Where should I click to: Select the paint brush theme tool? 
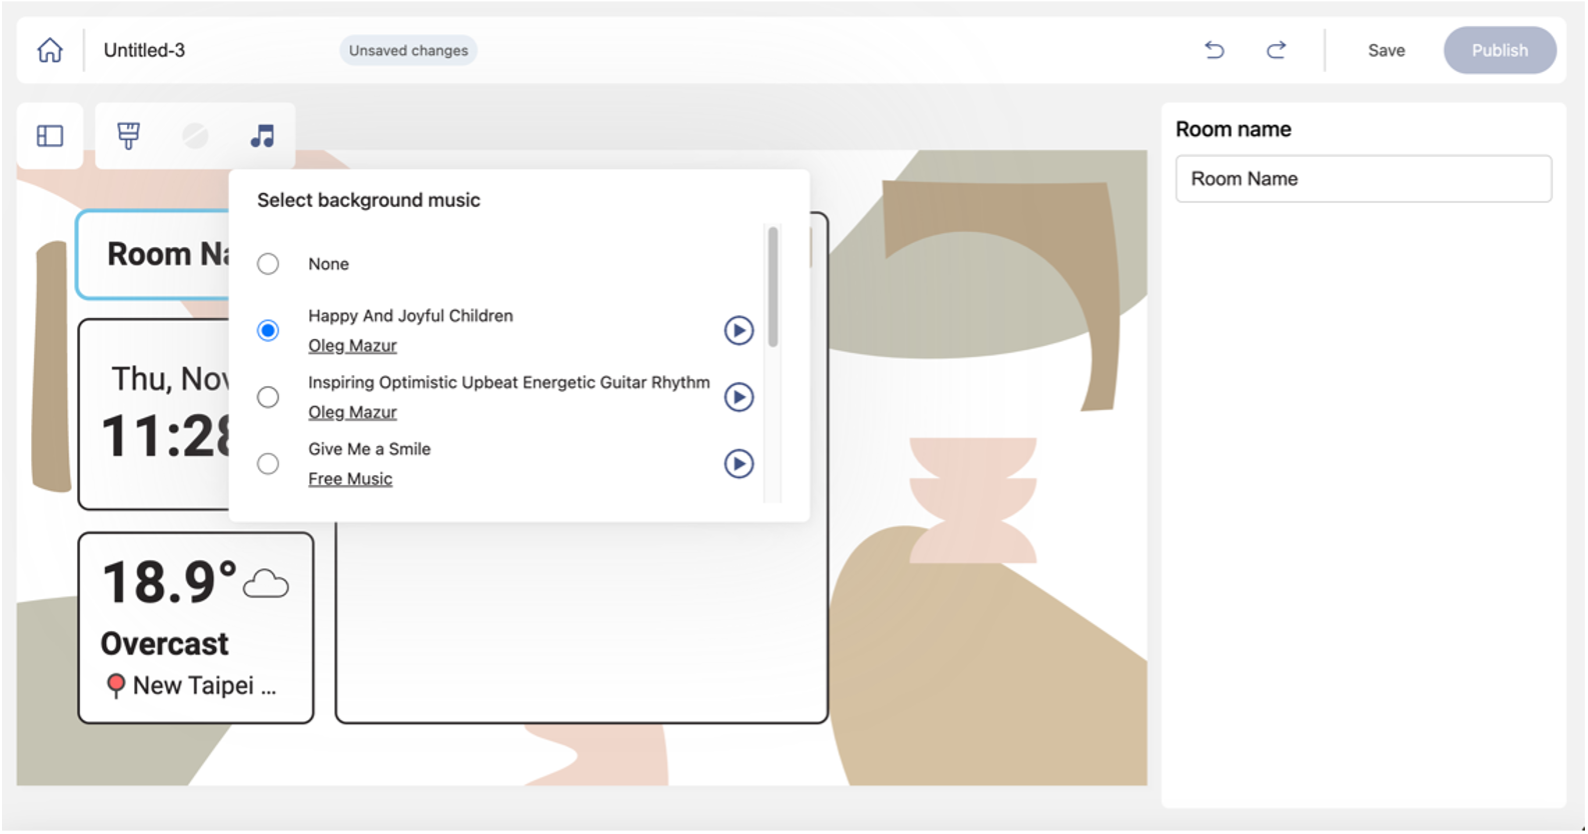pyautogui.click(x=129, y=136)
